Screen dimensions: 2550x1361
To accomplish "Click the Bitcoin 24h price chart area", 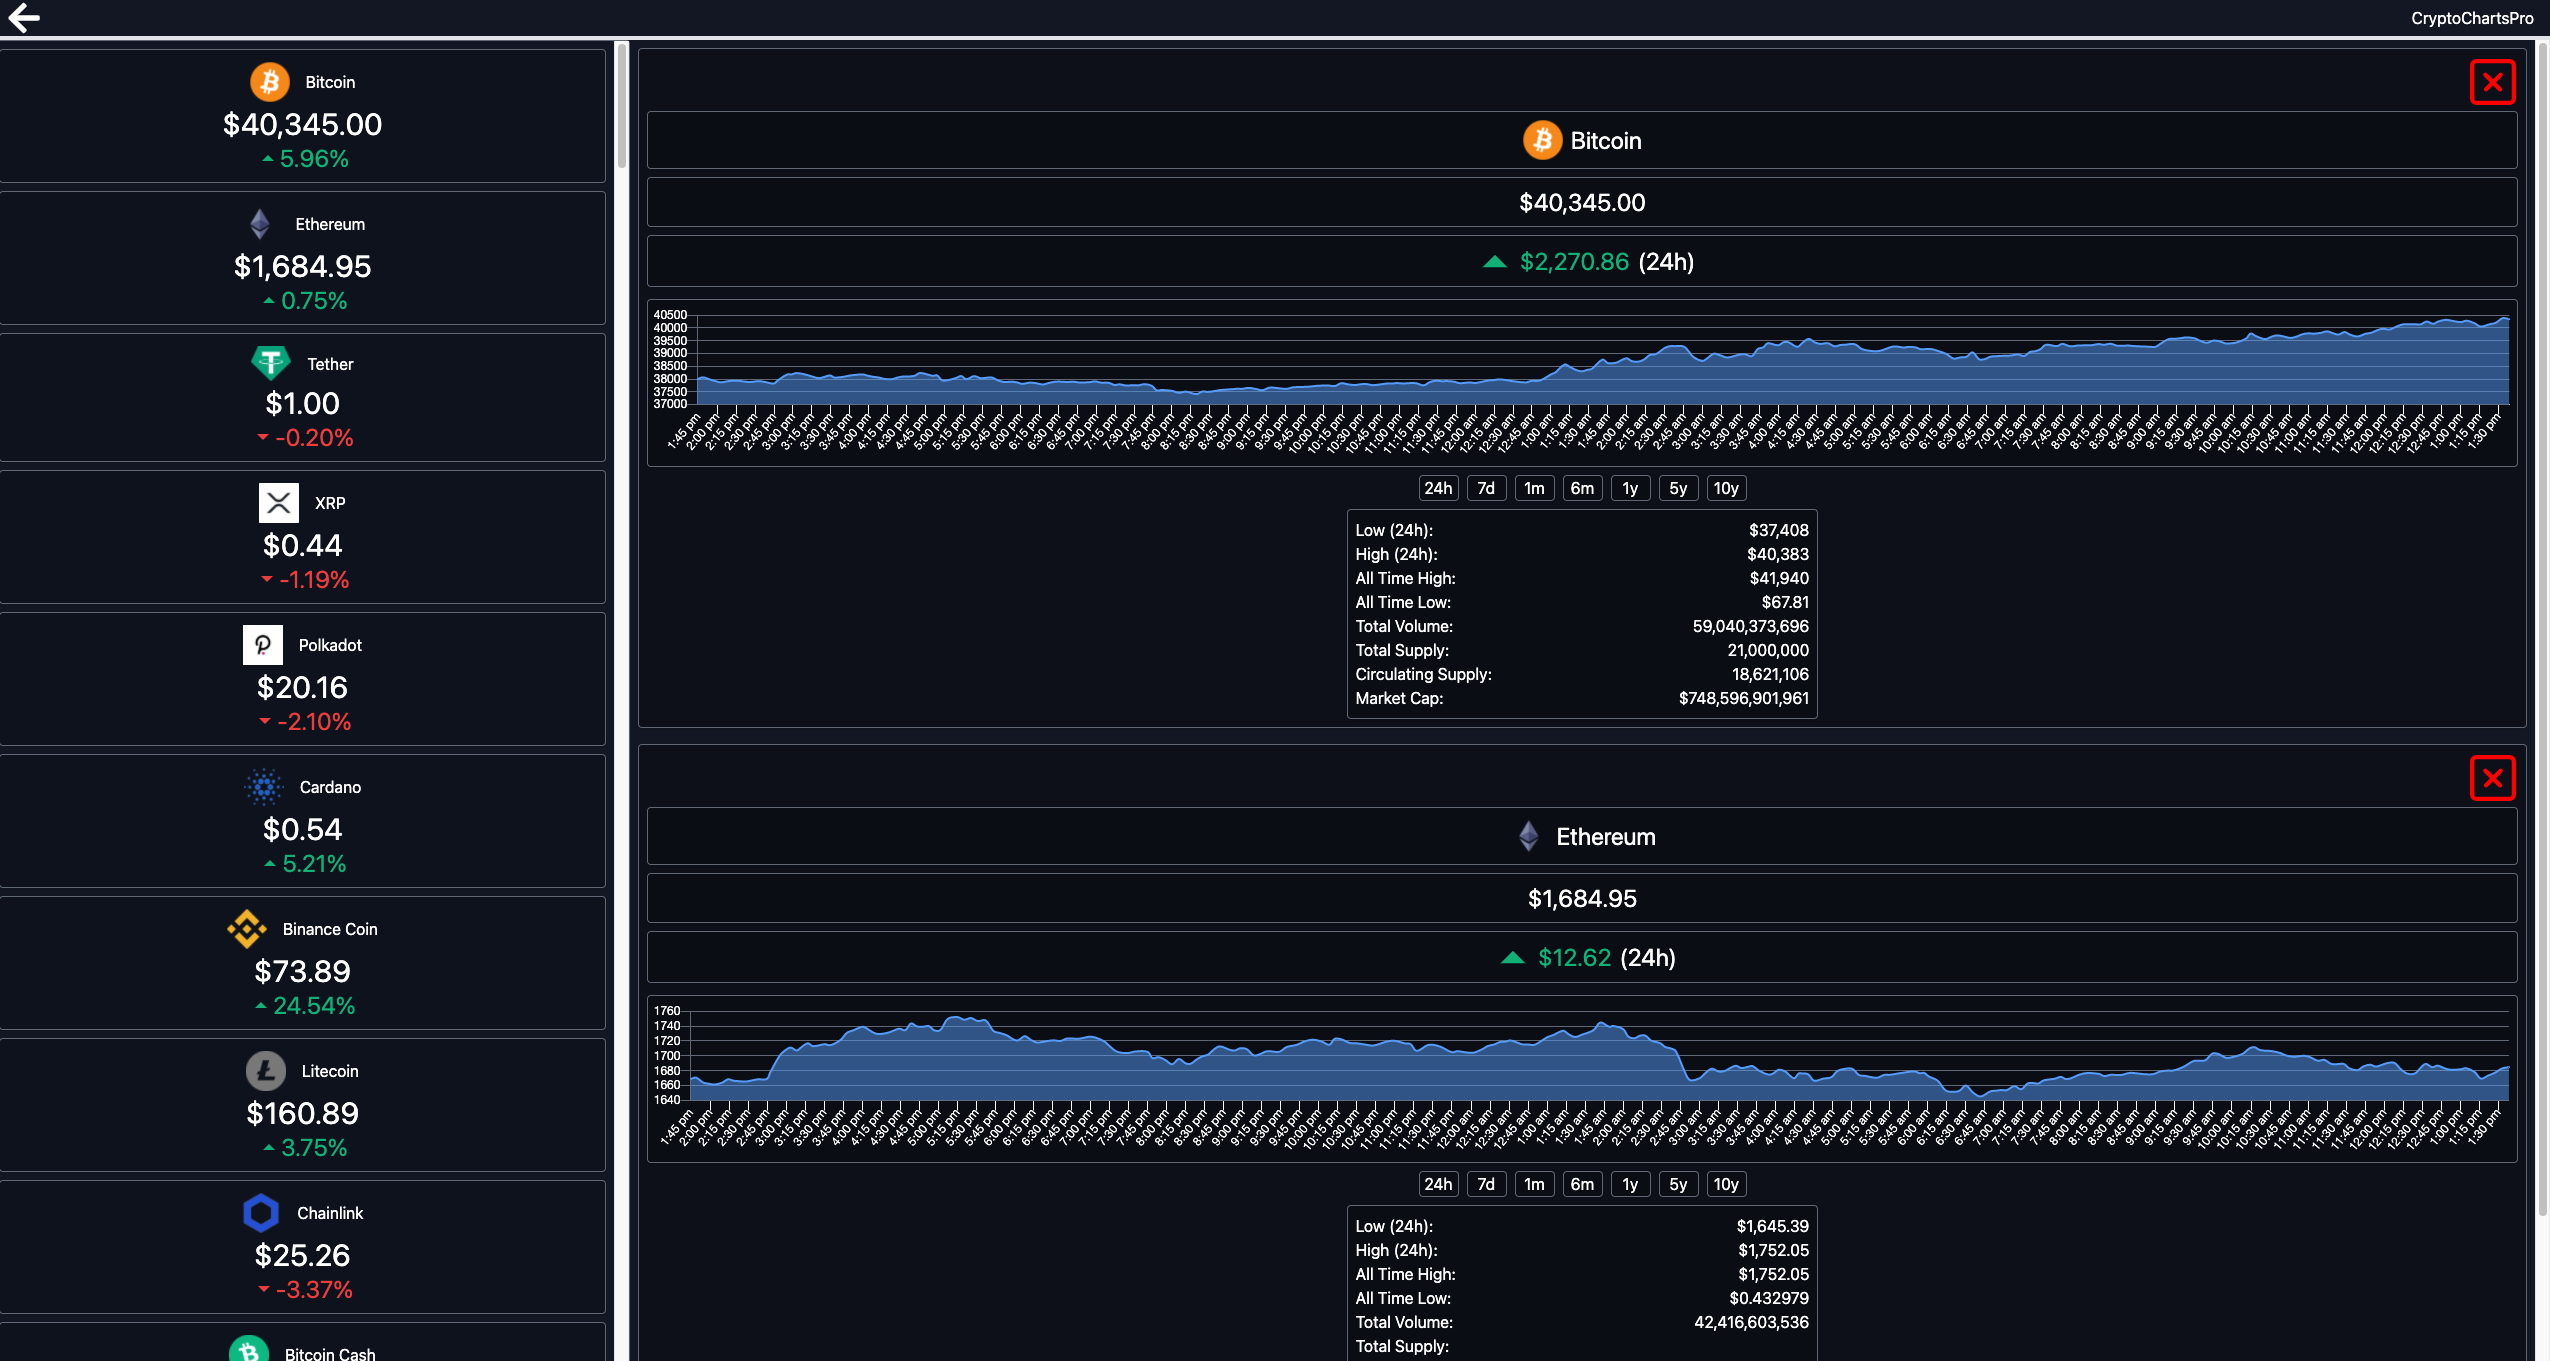I will click(1582, 382).
